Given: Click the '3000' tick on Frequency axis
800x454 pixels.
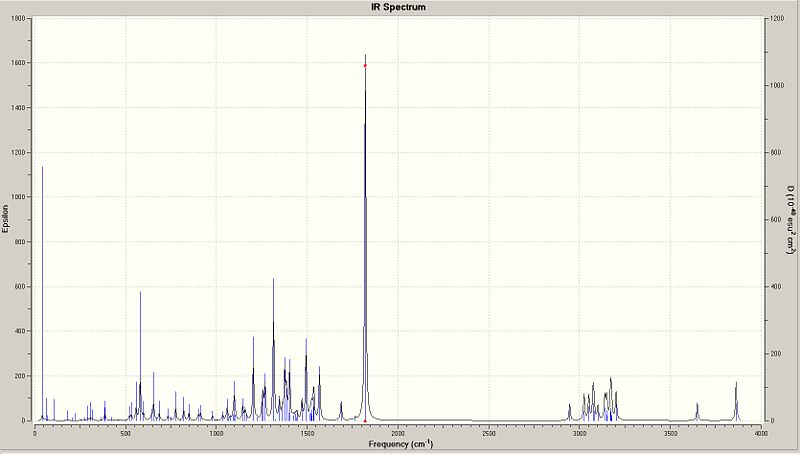Looking at the screenshot, I should point(580,433).
